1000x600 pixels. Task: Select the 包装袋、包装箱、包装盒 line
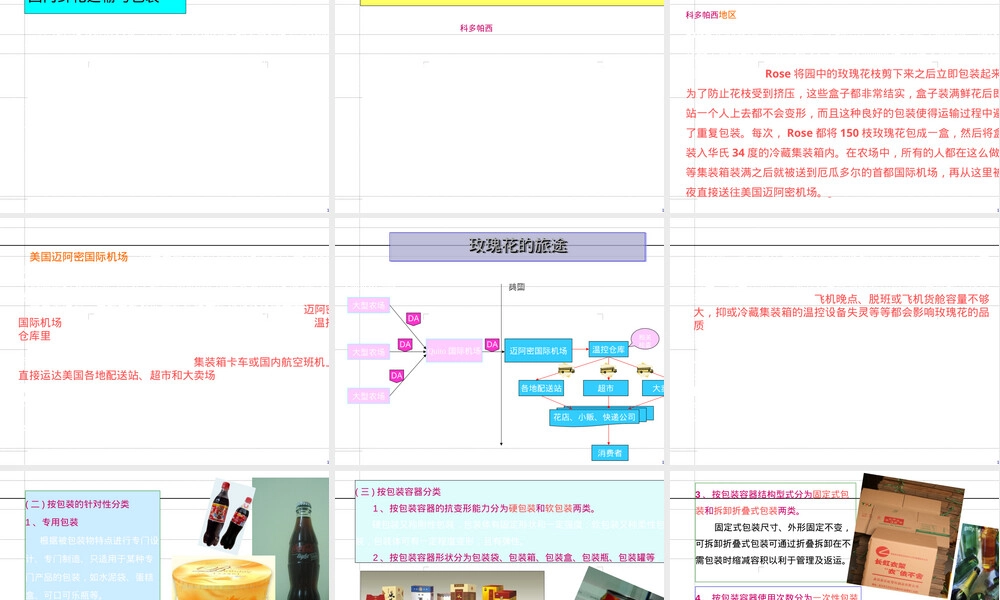(x=514, y=557)
